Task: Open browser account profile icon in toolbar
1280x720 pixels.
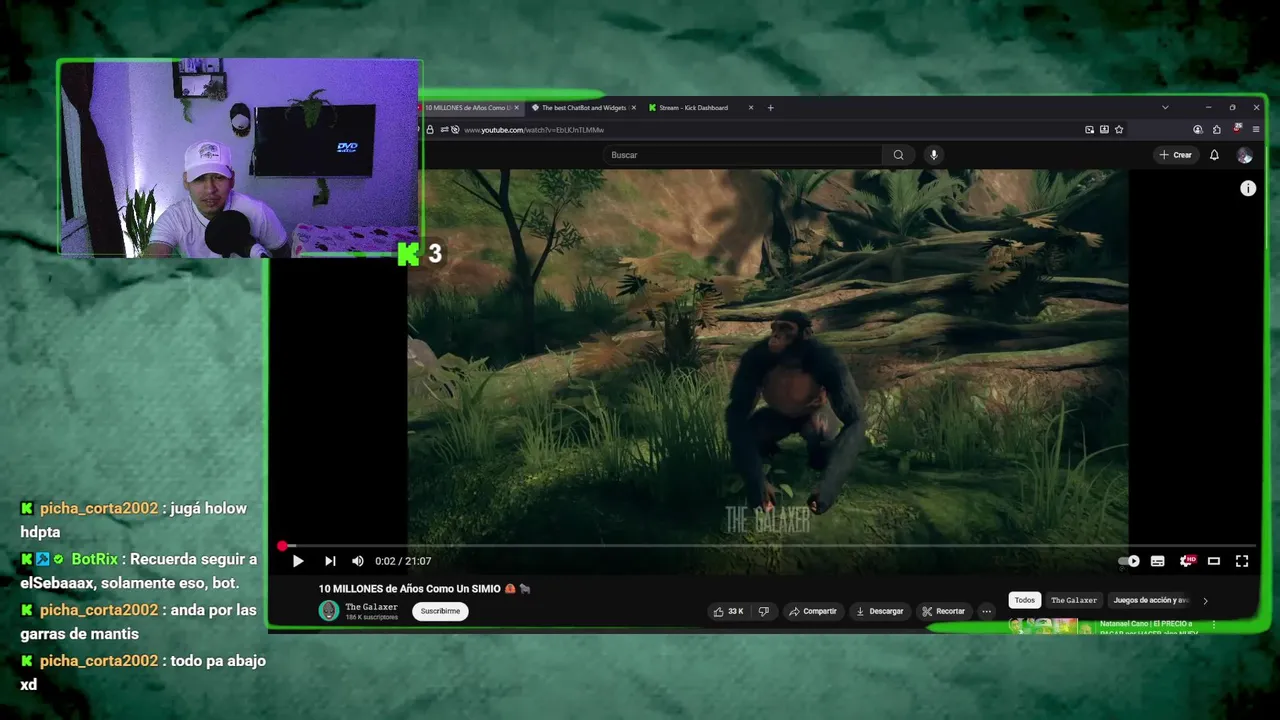Action: [1198, 129]
